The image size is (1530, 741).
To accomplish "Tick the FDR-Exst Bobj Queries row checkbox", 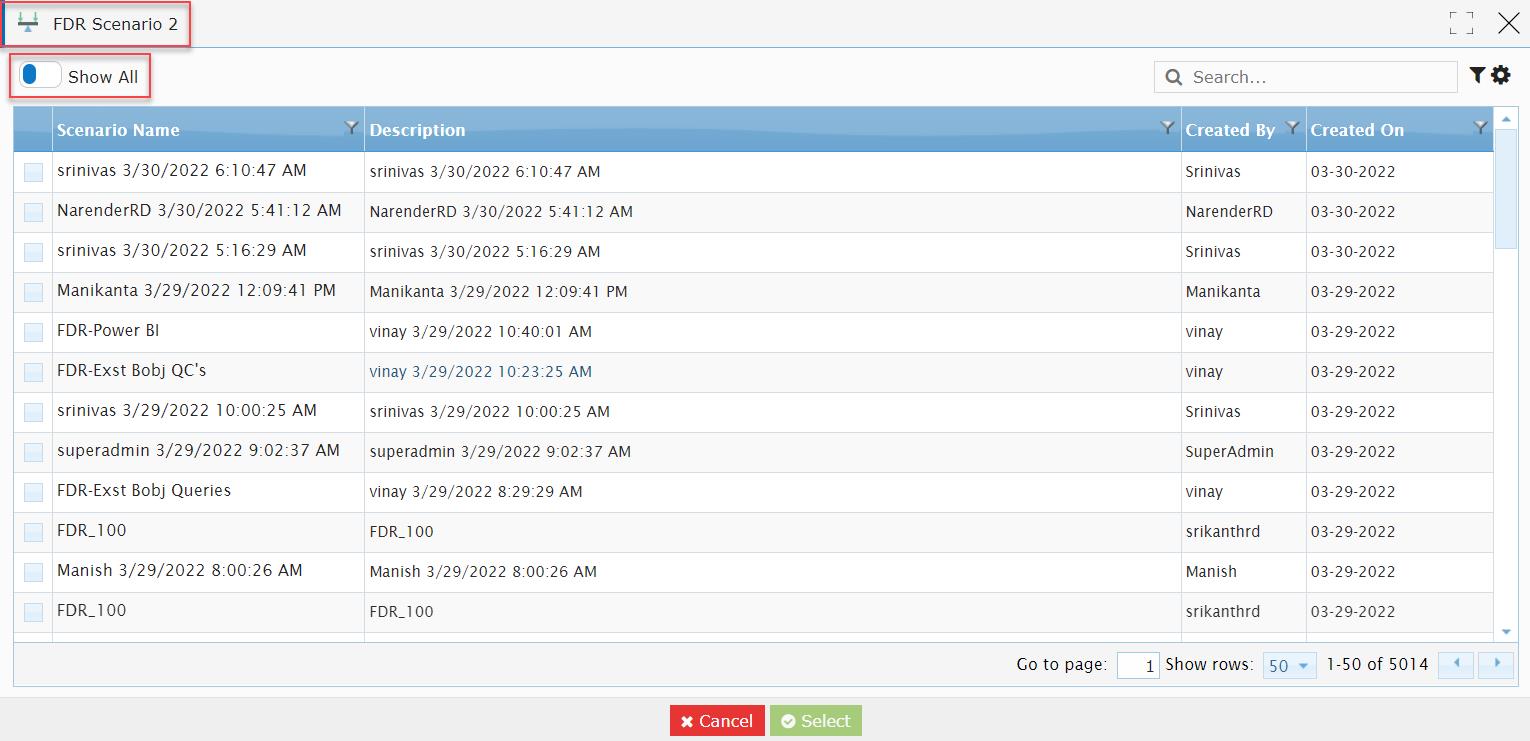I will (x=33, y=492).
